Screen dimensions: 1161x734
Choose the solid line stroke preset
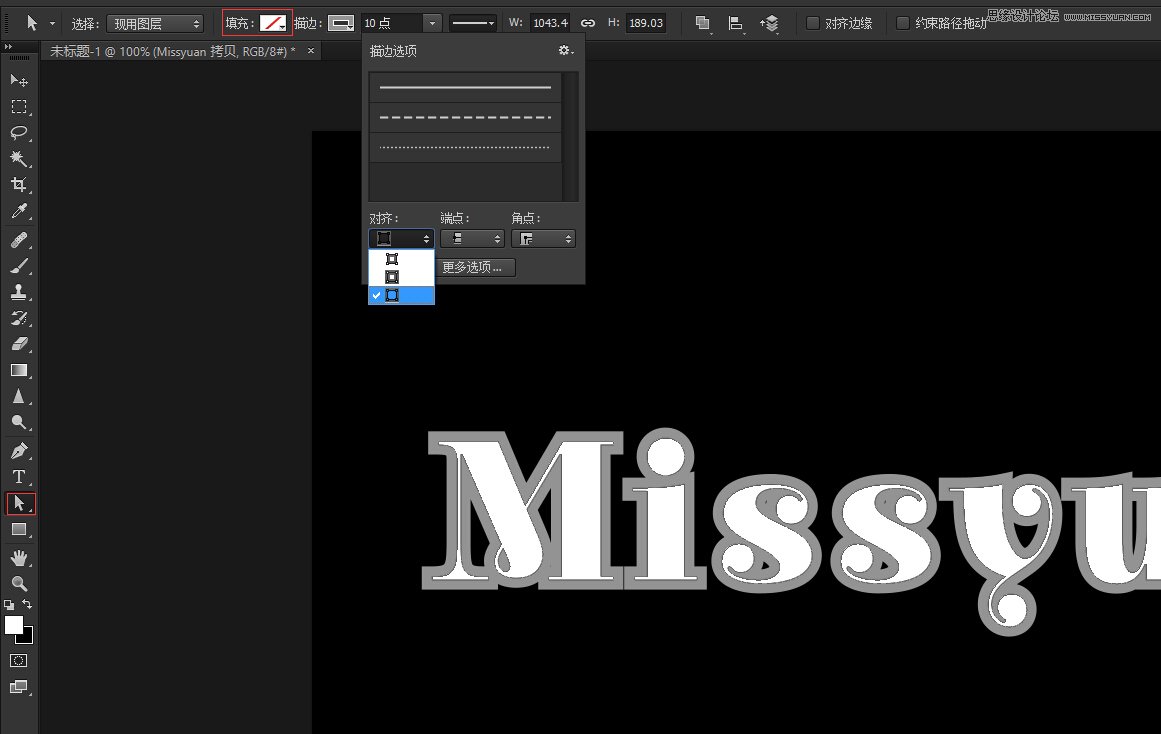coord(465,87)
